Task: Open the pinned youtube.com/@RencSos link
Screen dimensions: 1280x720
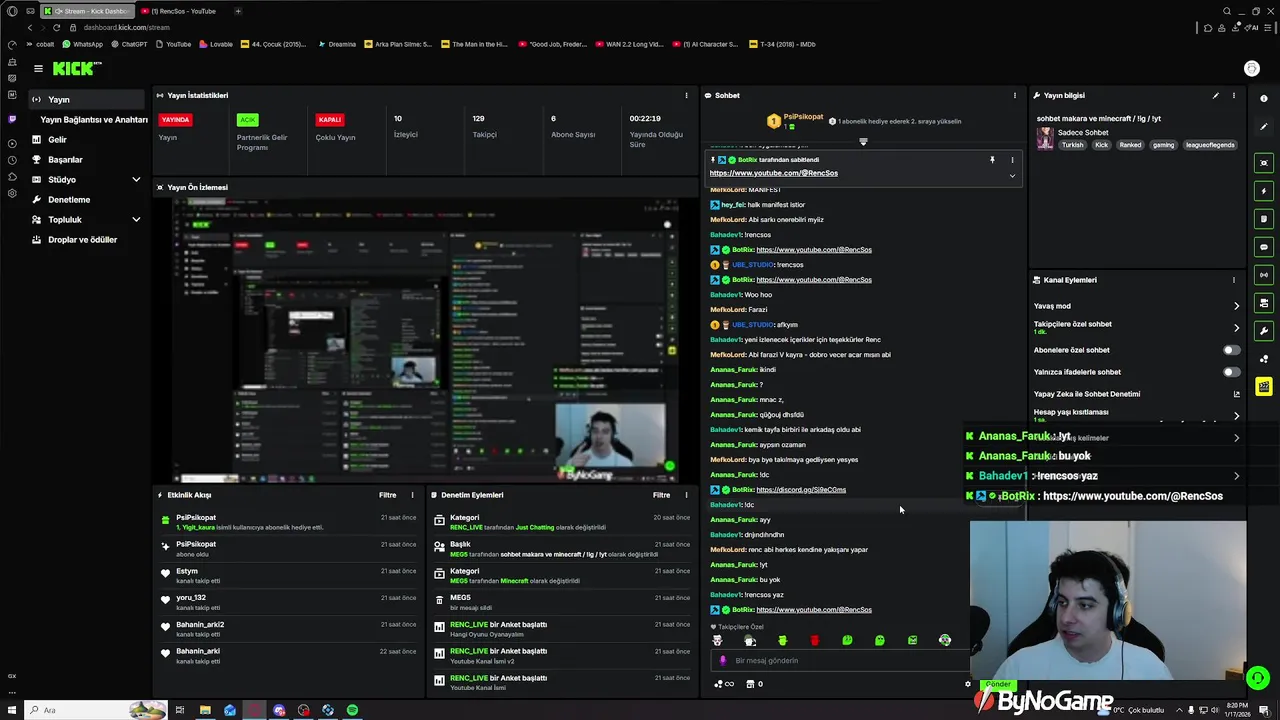Action: pyautogui.click(x=773, y=173)
